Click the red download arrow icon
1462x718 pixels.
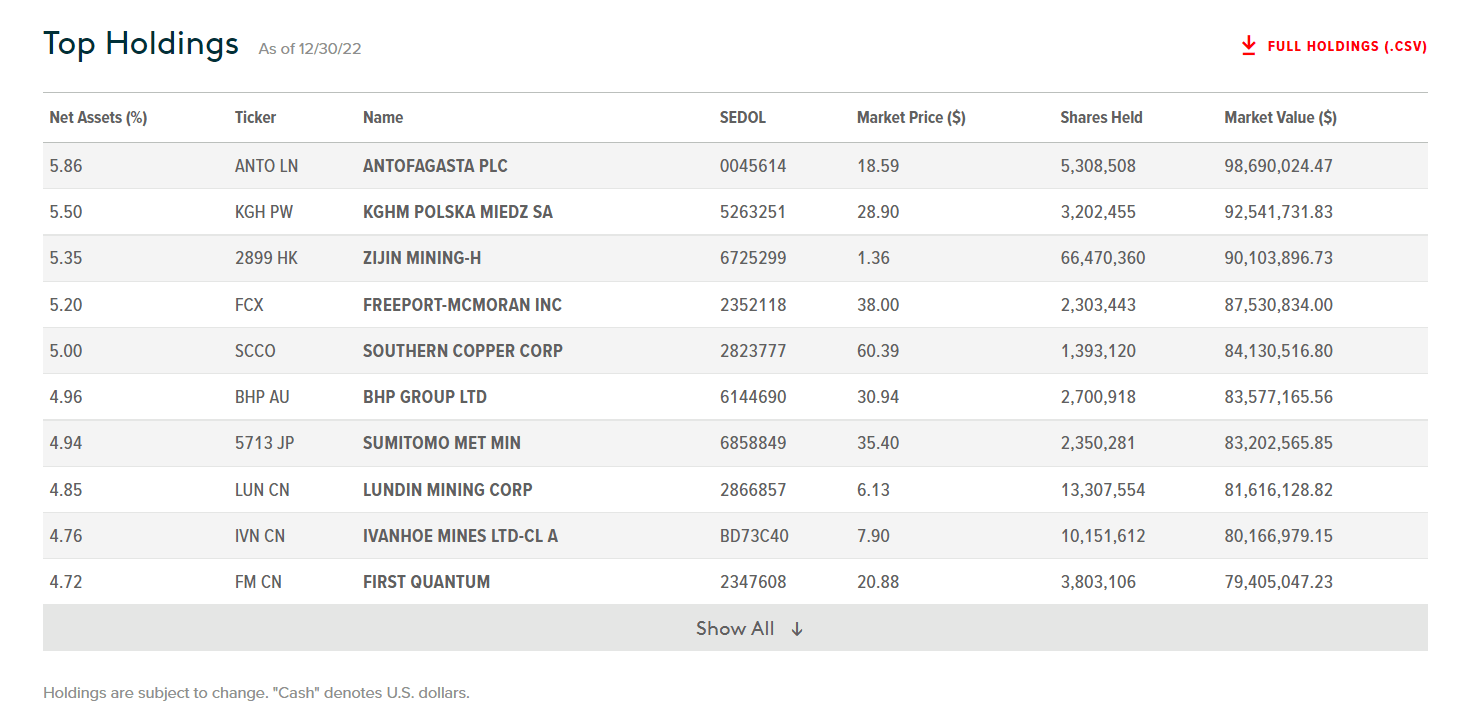pyautogui.click(x=1248, y=46)
